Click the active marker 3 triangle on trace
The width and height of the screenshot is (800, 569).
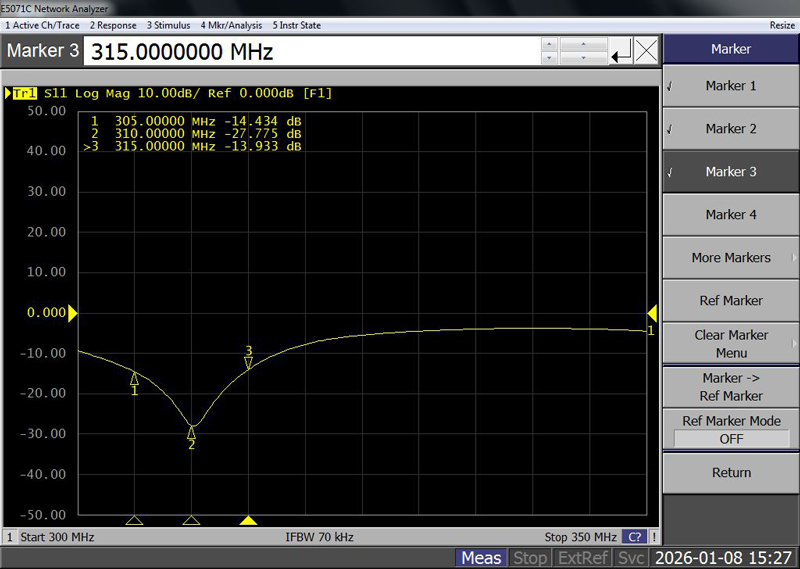click(249, 362)
